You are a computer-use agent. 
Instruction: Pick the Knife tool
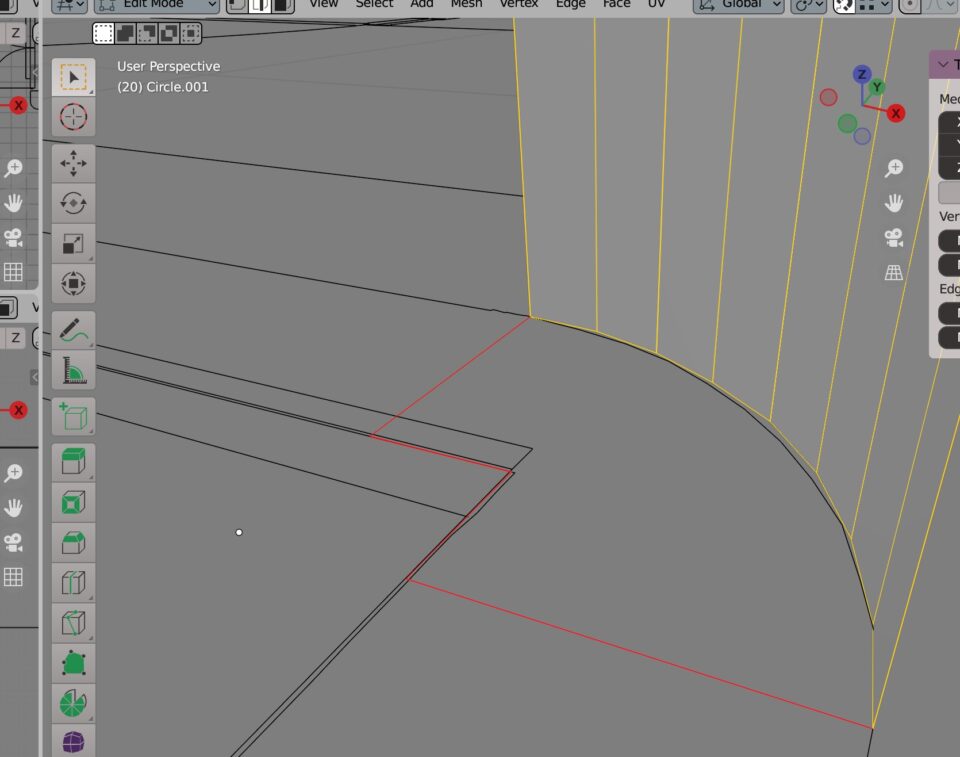73,622
